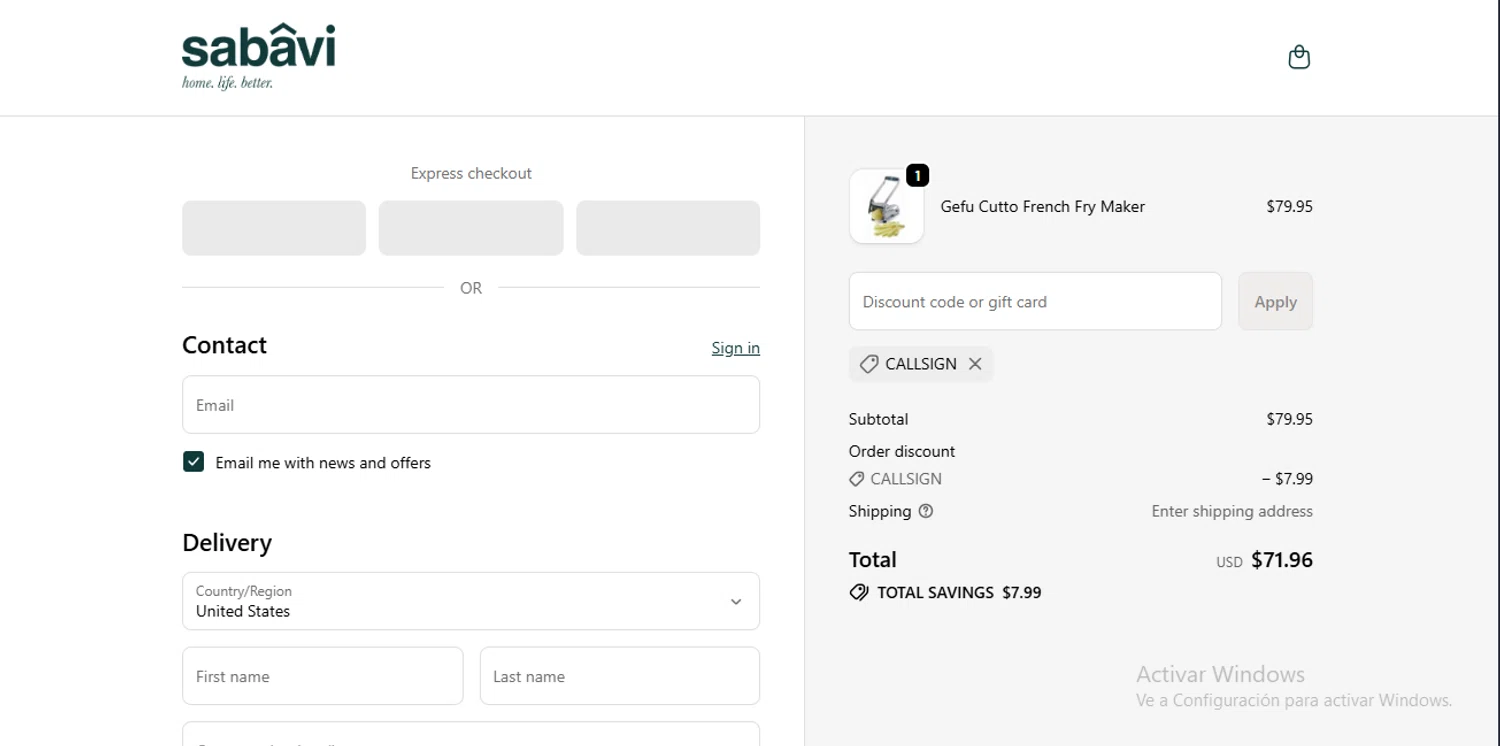Screen dimensions: 1500x746
Task: Click the quantity badge showing 1
Action: point(917,176)
